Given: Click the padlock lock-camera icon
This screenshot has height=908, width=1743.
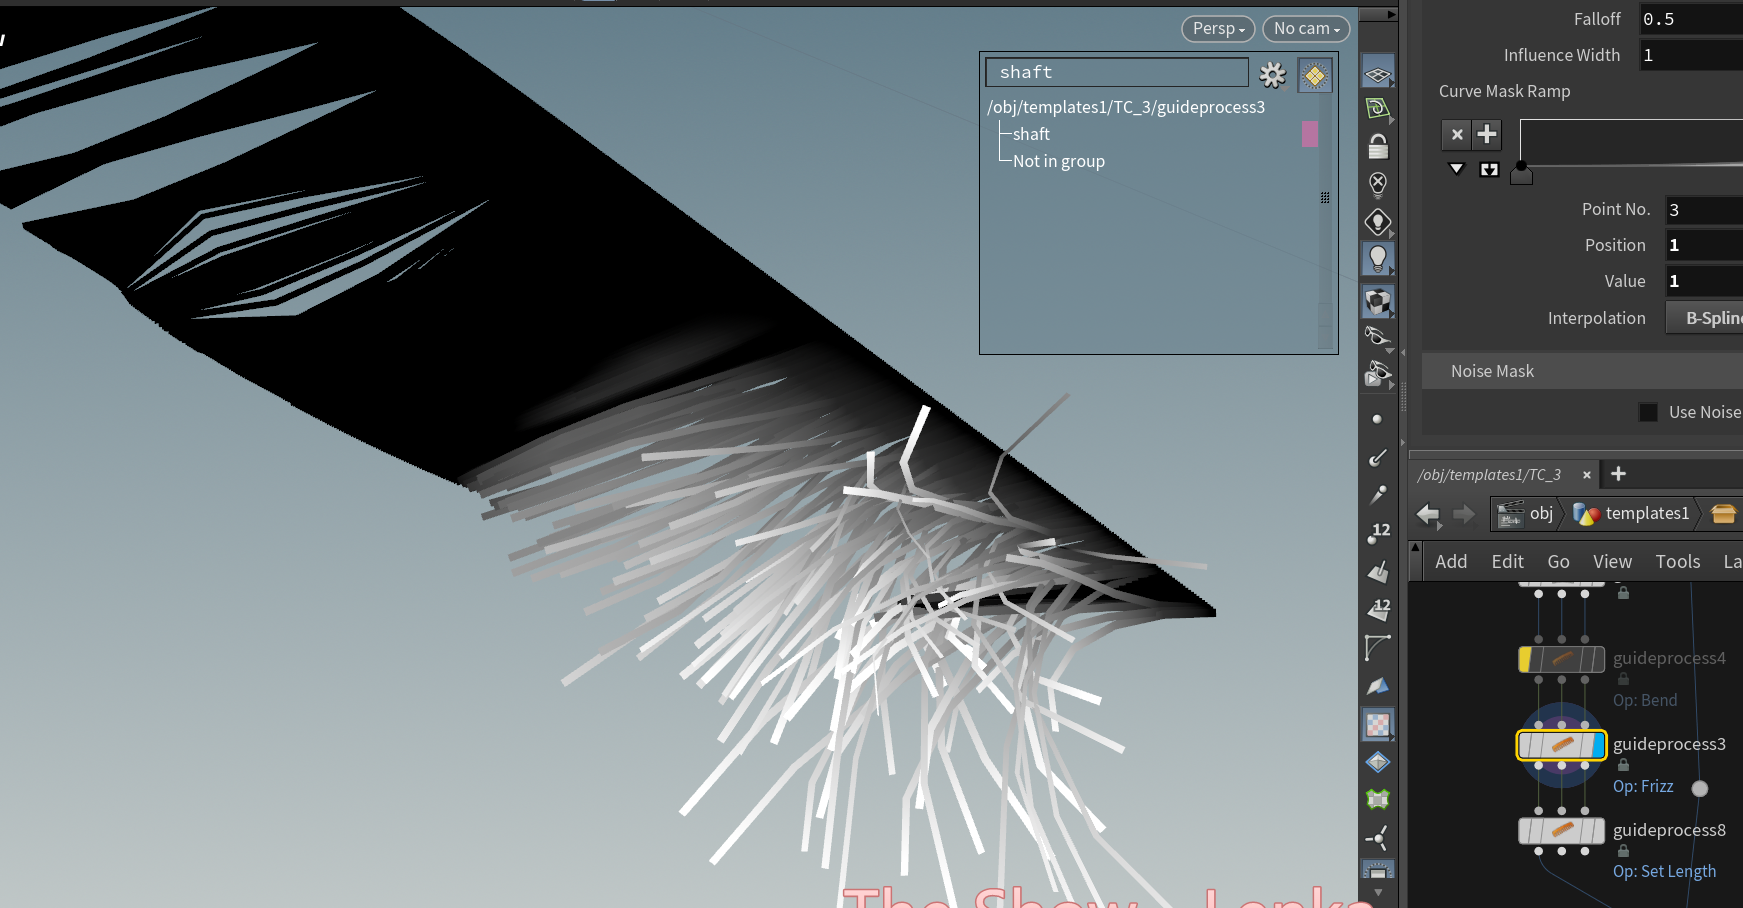Looking at the screenshot, I should click(x=1377, y=147).
